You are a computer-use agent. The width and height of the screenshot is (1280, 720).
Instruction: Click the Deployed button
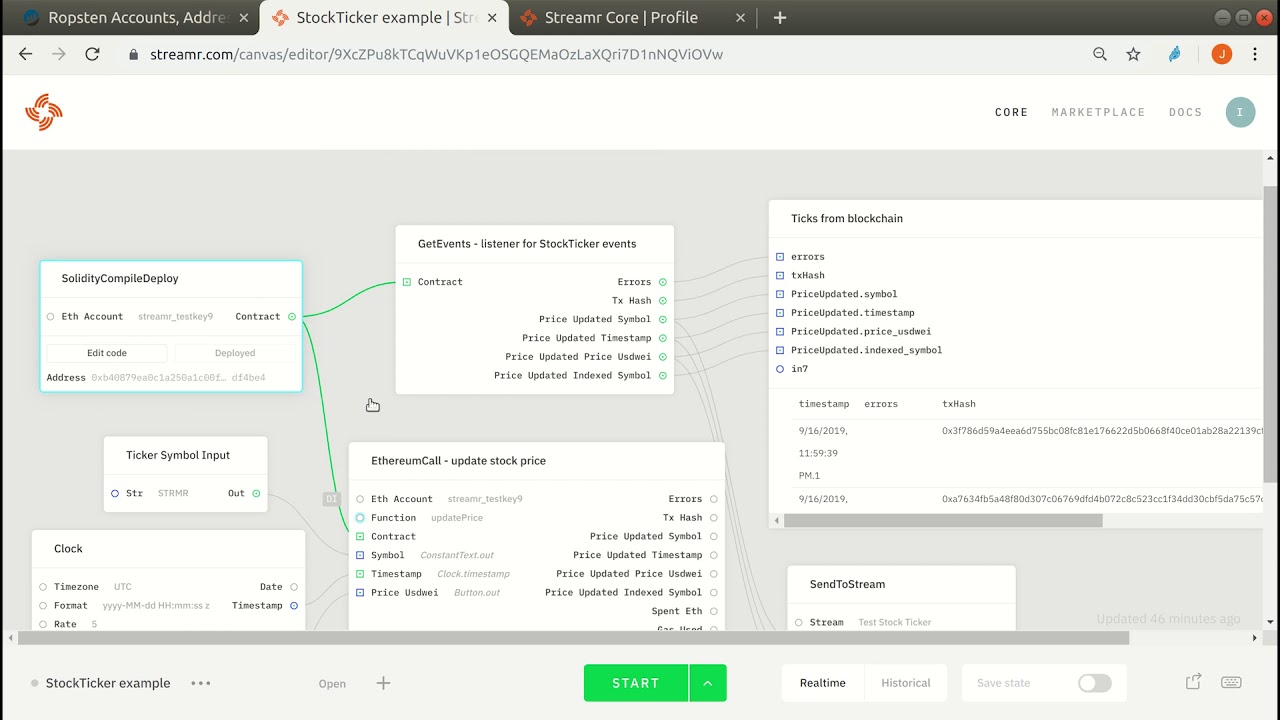pos(235,353)
